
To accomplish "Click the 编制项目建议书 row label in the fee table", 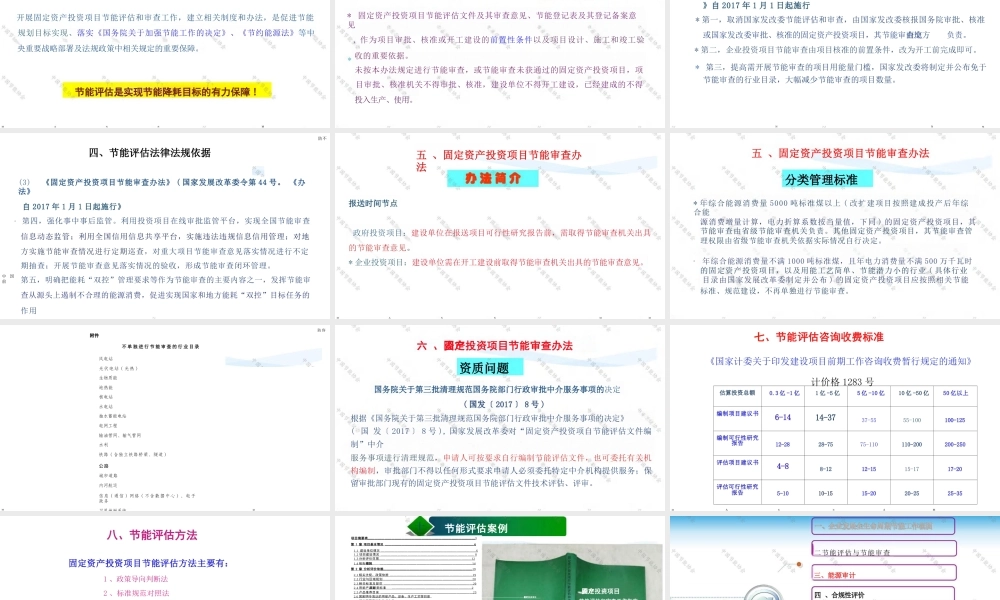I will 735,416.
